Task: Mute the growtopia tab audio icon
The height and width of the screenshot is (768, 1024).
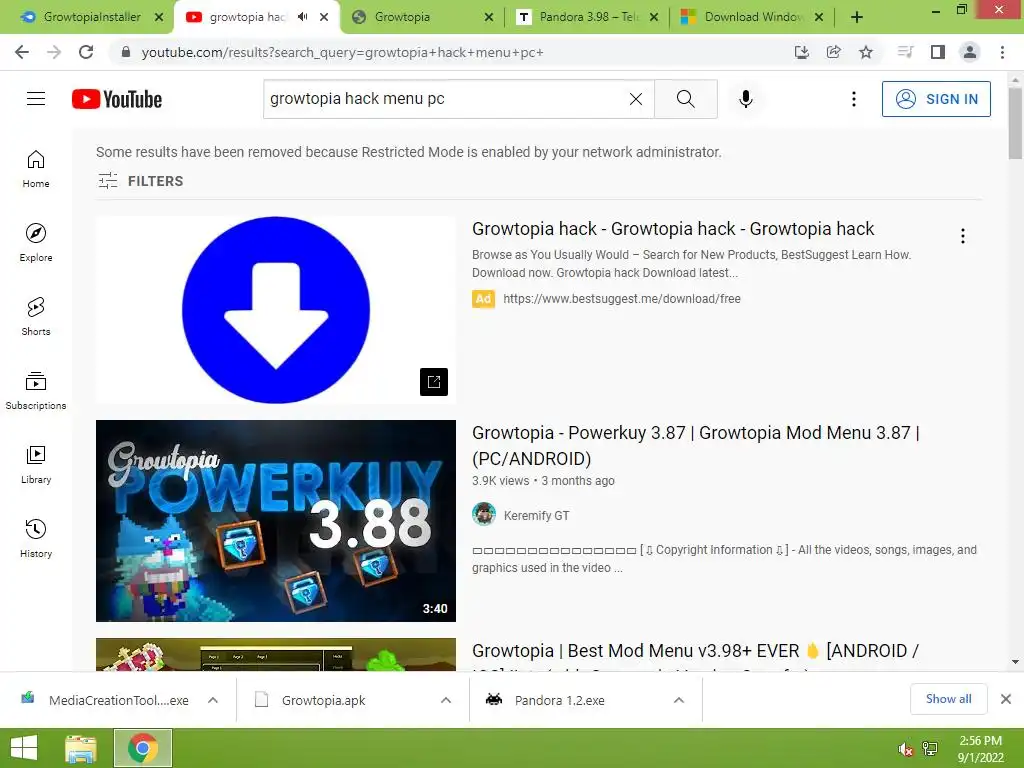Action: pos(302,17)
